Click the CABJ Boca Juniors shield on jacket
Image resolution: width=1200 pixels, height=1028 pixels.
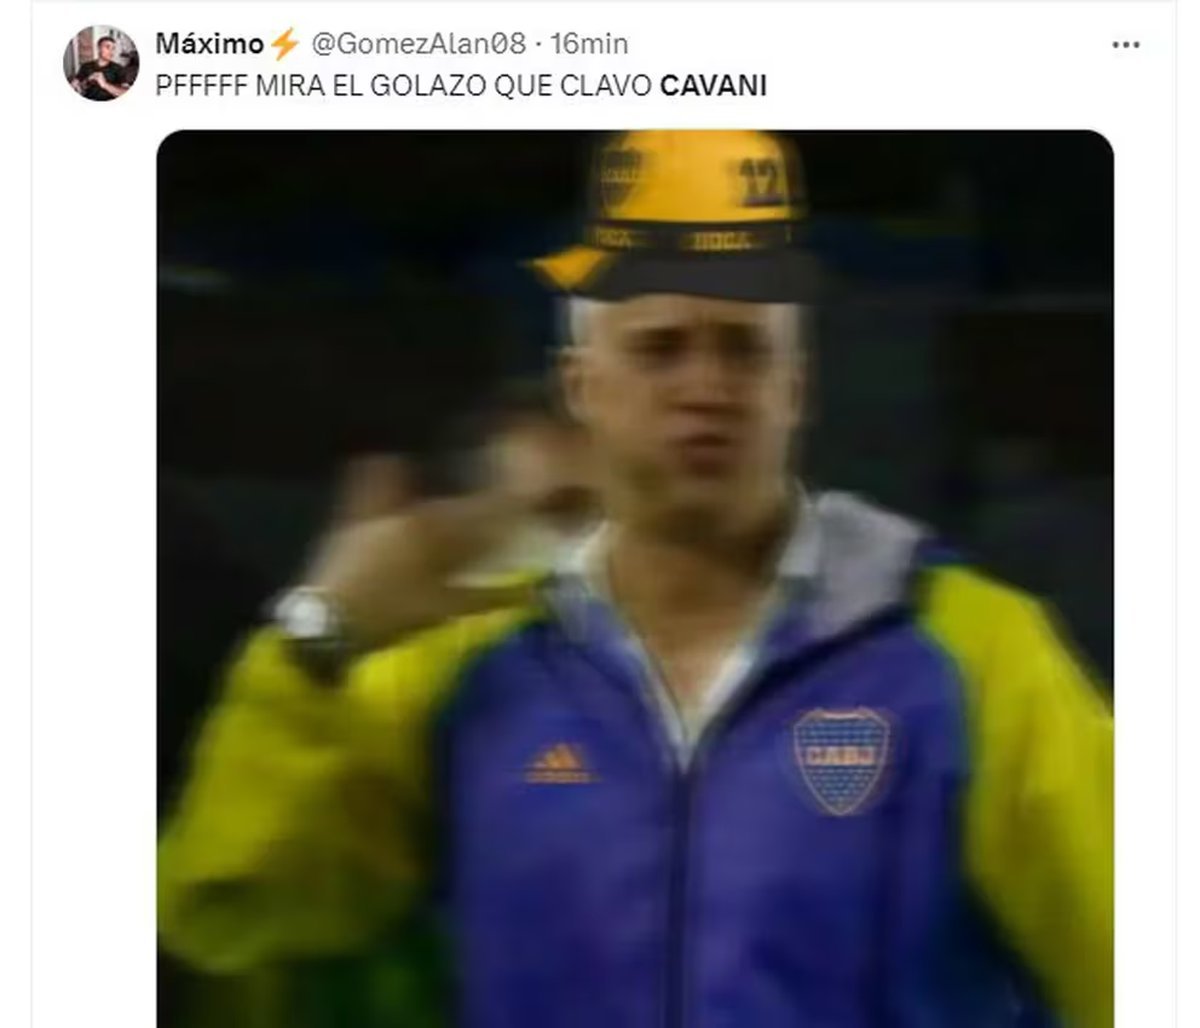pyautogui.click(x=841, y=760)
